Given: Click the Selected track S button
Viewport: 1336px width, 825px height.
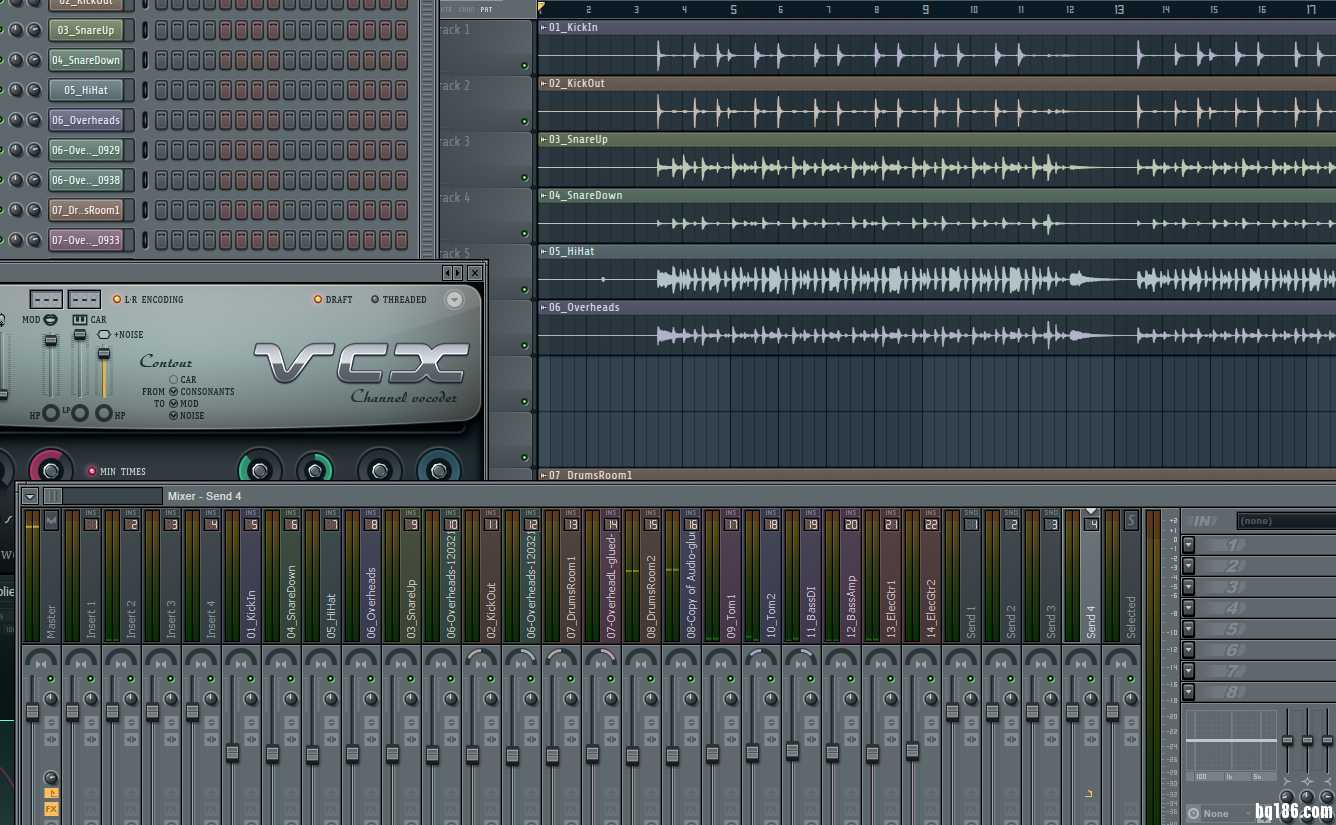Looking at the screenshot, I should tap(1131, 520).
